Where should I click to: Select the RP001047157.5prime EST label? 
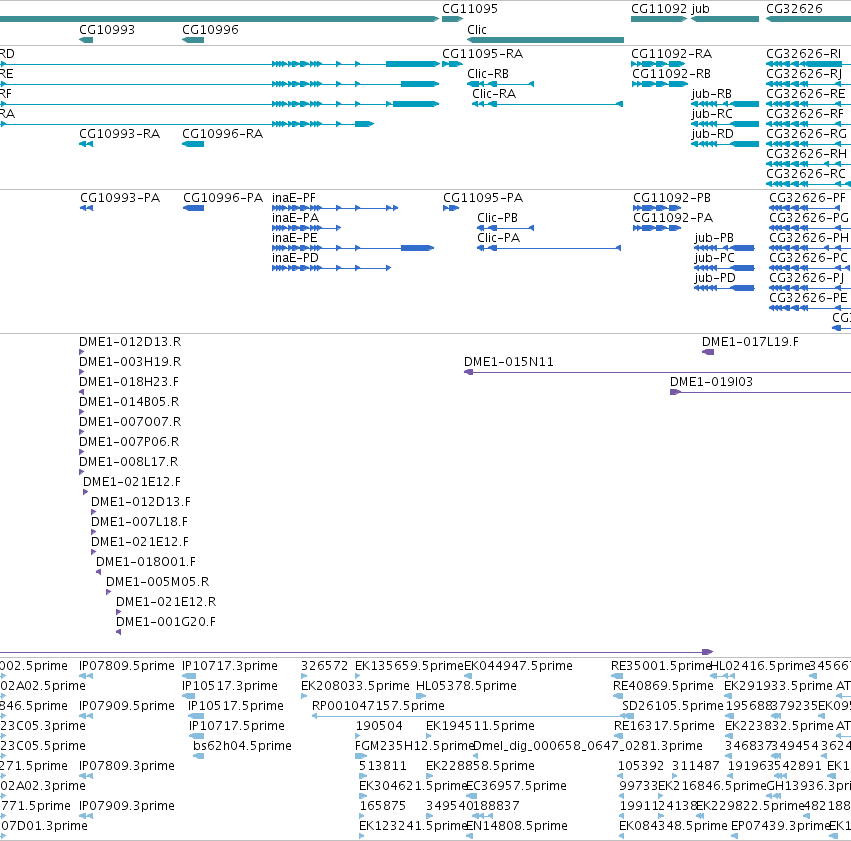378,706
